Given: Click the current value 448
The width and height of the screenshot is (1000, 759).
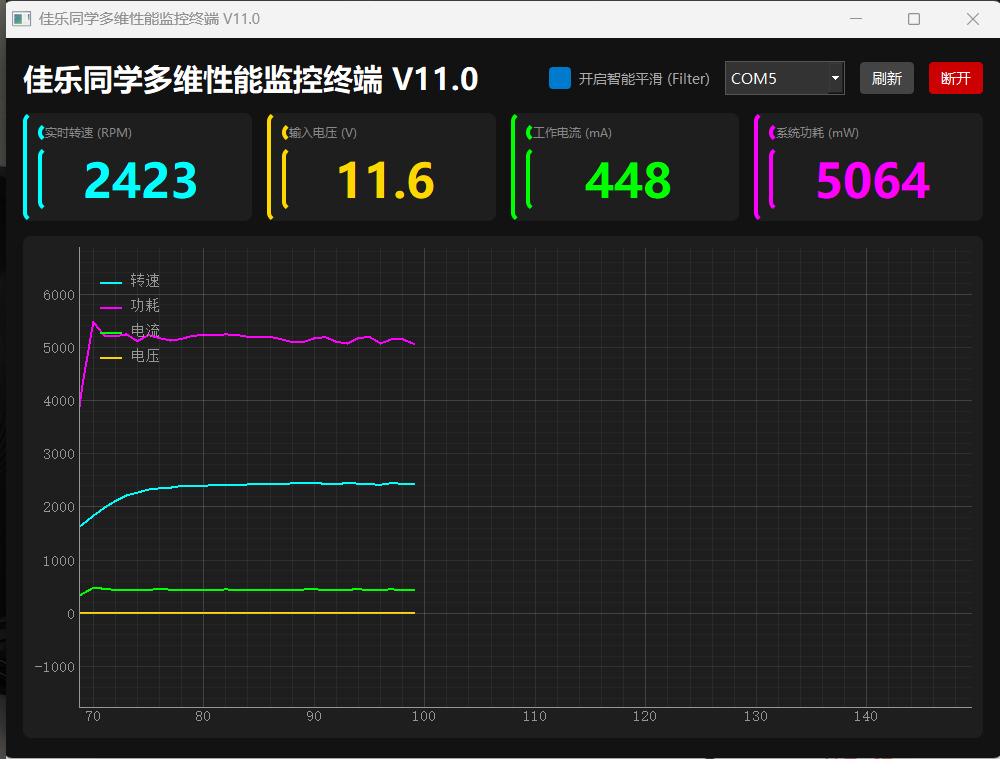Looking at the screenshot, I should 628,181.
